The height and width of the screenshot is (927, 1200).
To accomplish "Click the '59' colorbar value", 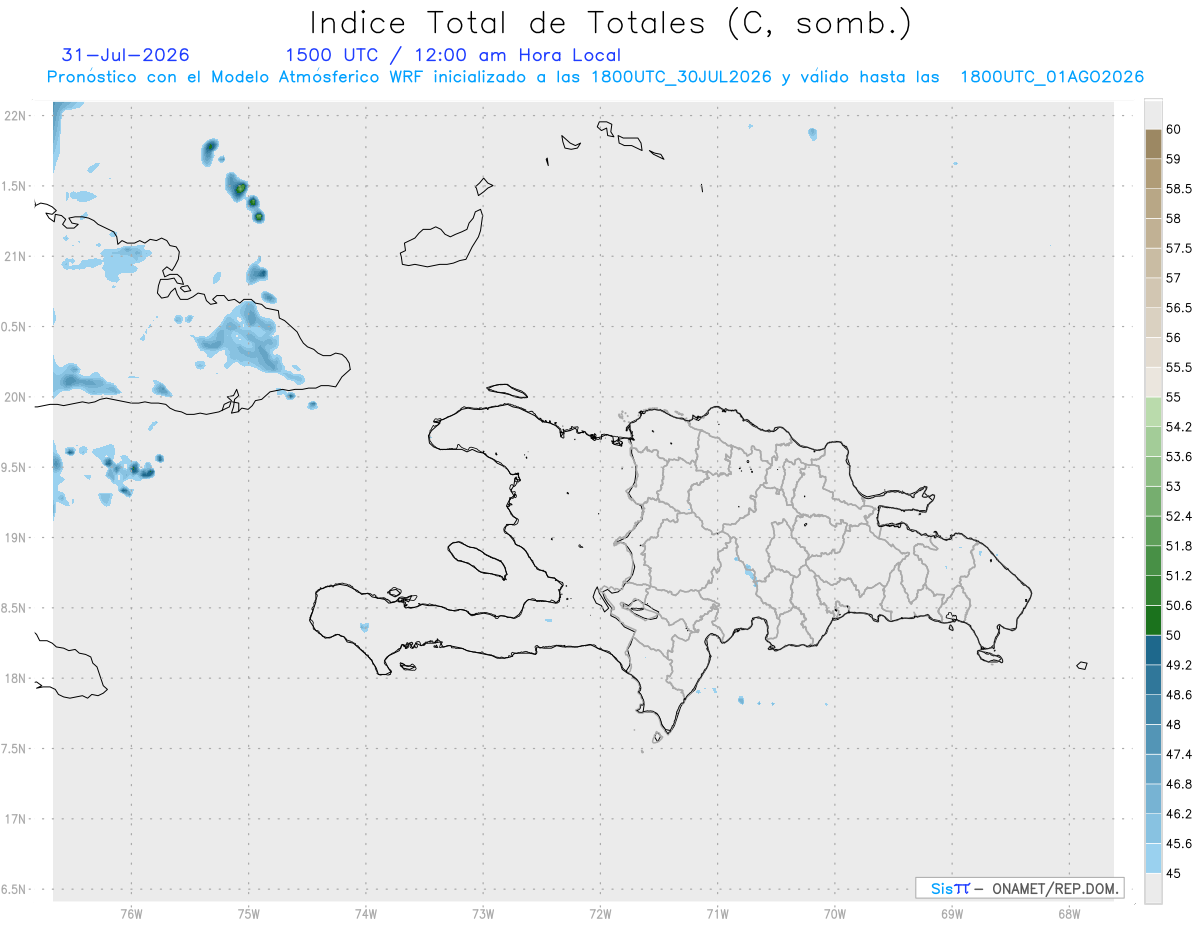I will [x=1174, y=159].
